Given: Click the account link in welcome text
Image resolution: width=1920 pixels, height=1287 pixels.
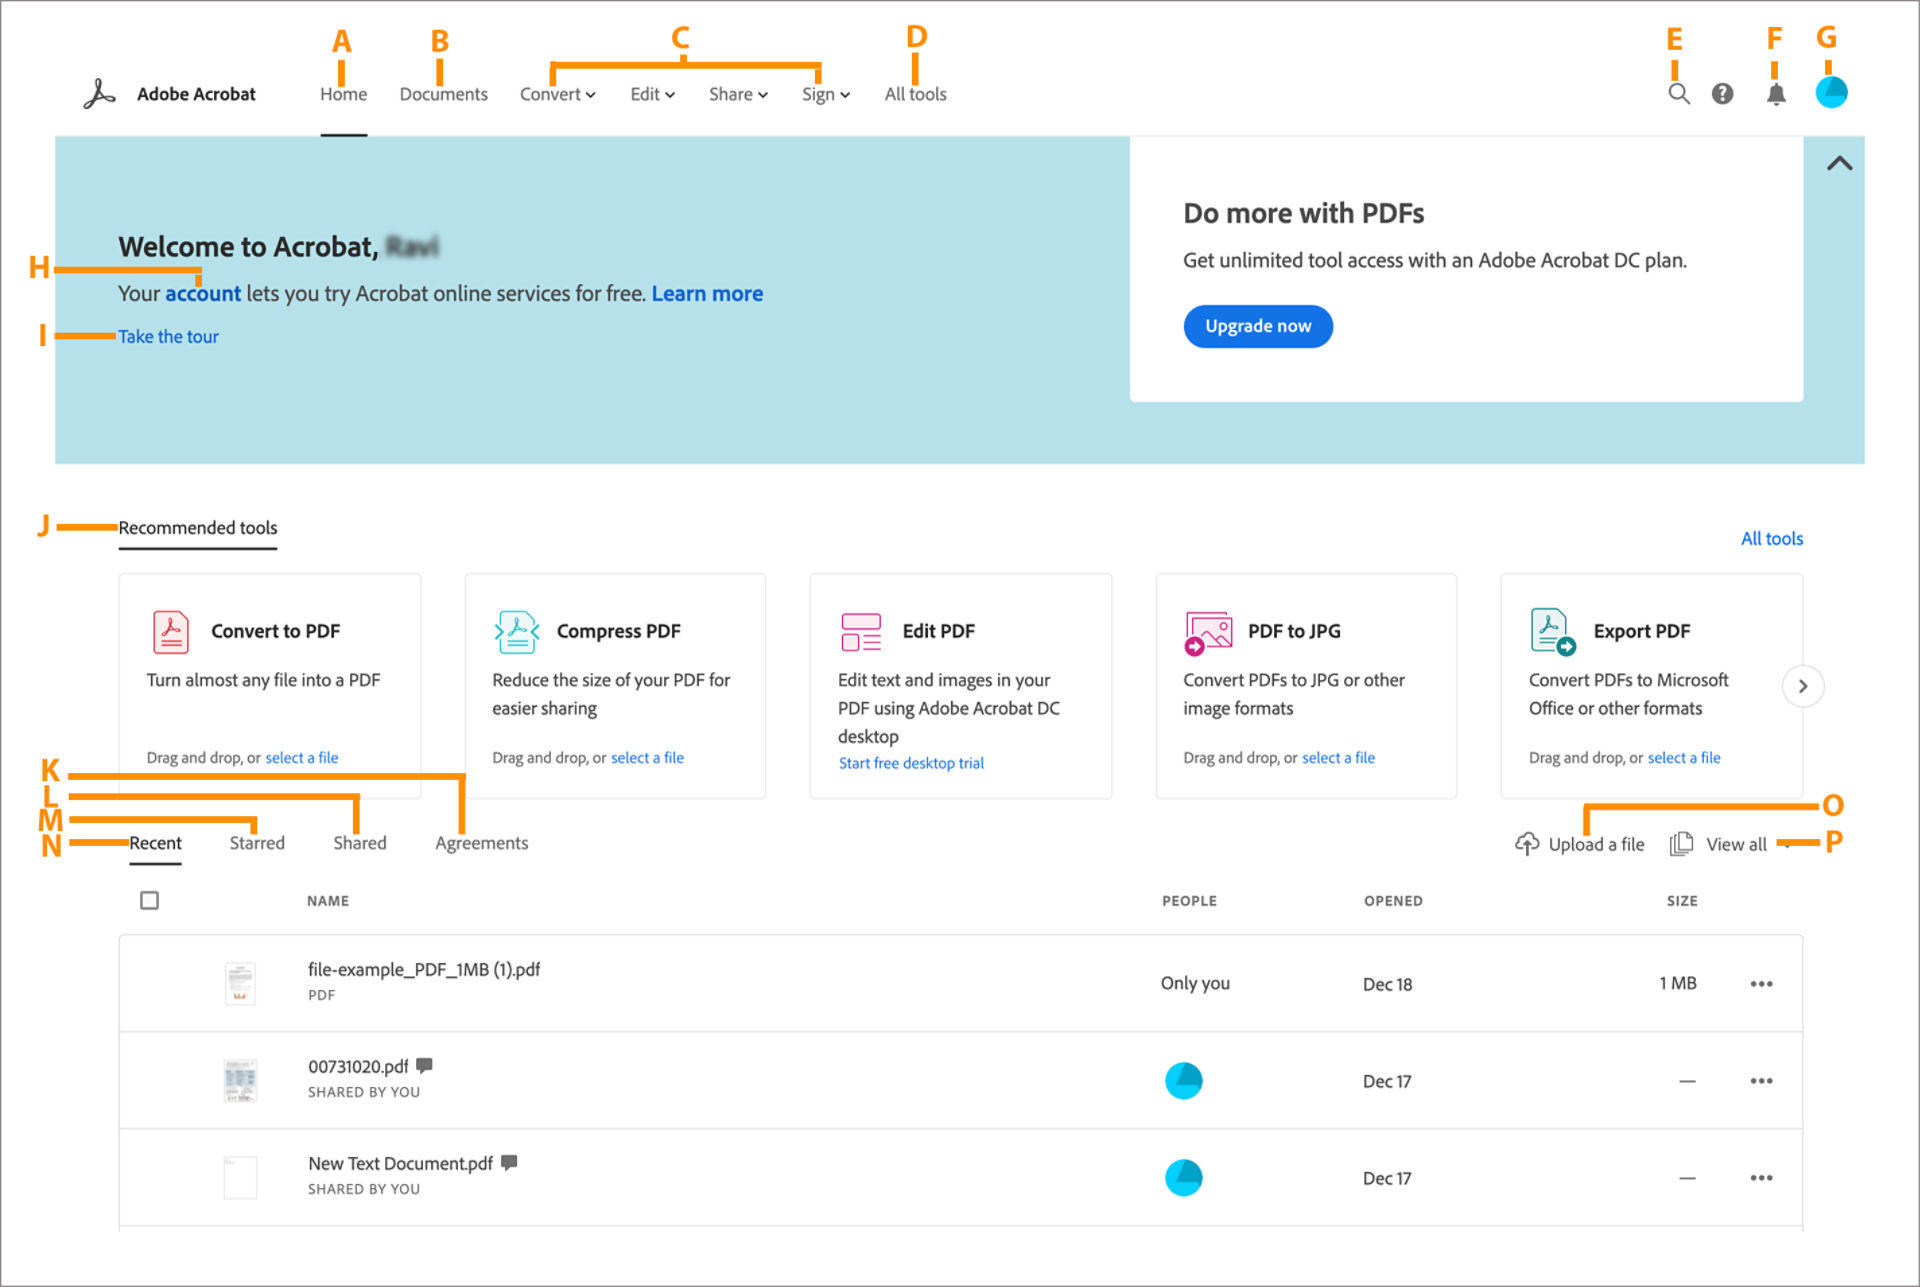Looking at the screenshot, I should [203, 293].
